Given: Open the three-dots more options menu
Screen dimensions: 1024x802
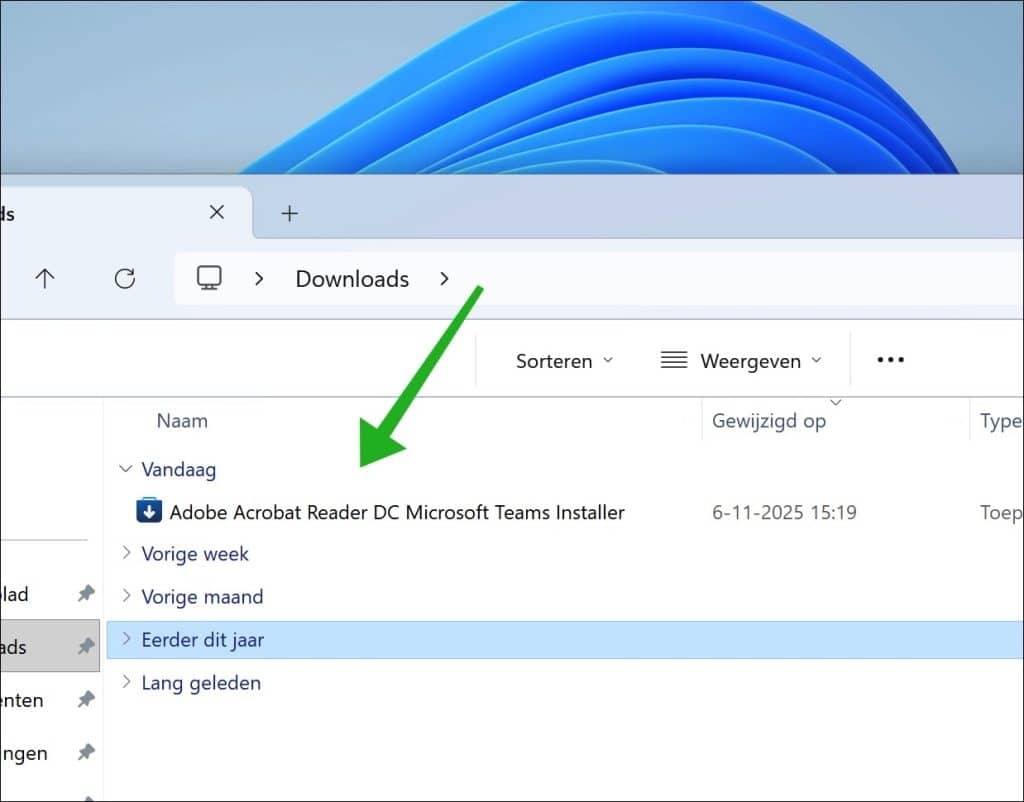Looking at the screenshot, I should point(889,359).
